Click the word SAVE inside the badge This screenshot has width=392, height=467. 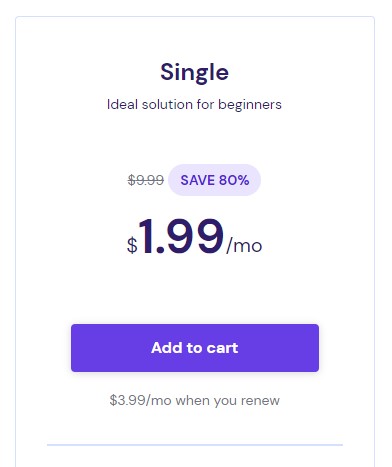(x=198, y=180)
